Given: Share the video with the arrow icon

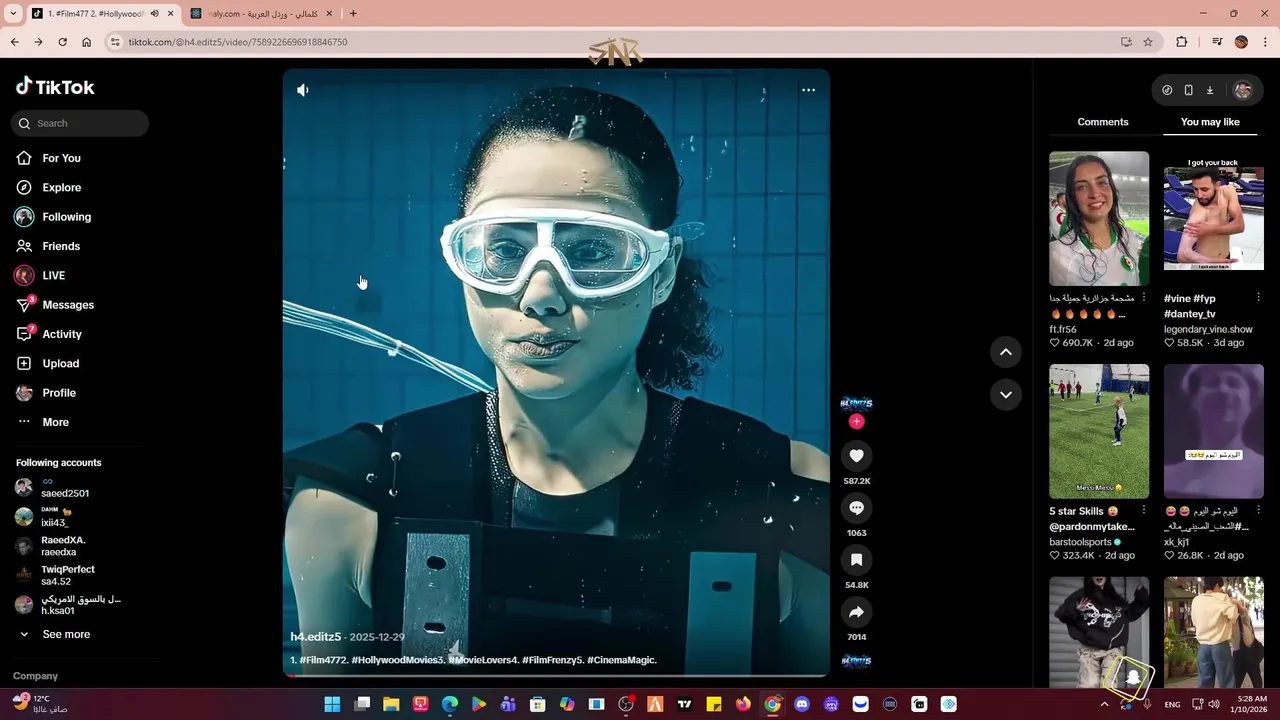Looking at the screenshot, I should click(x=856, y=612).
